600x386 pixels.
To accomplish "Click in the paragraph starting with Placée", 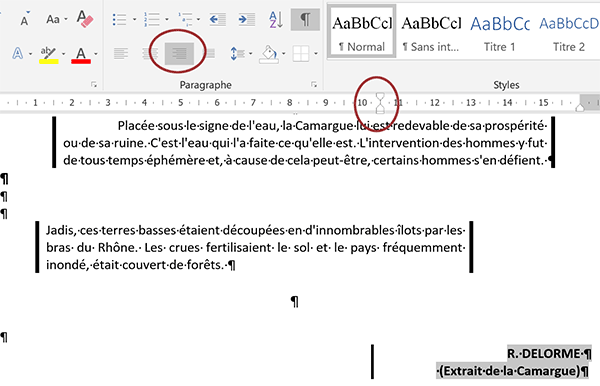I will pos(305,143).
